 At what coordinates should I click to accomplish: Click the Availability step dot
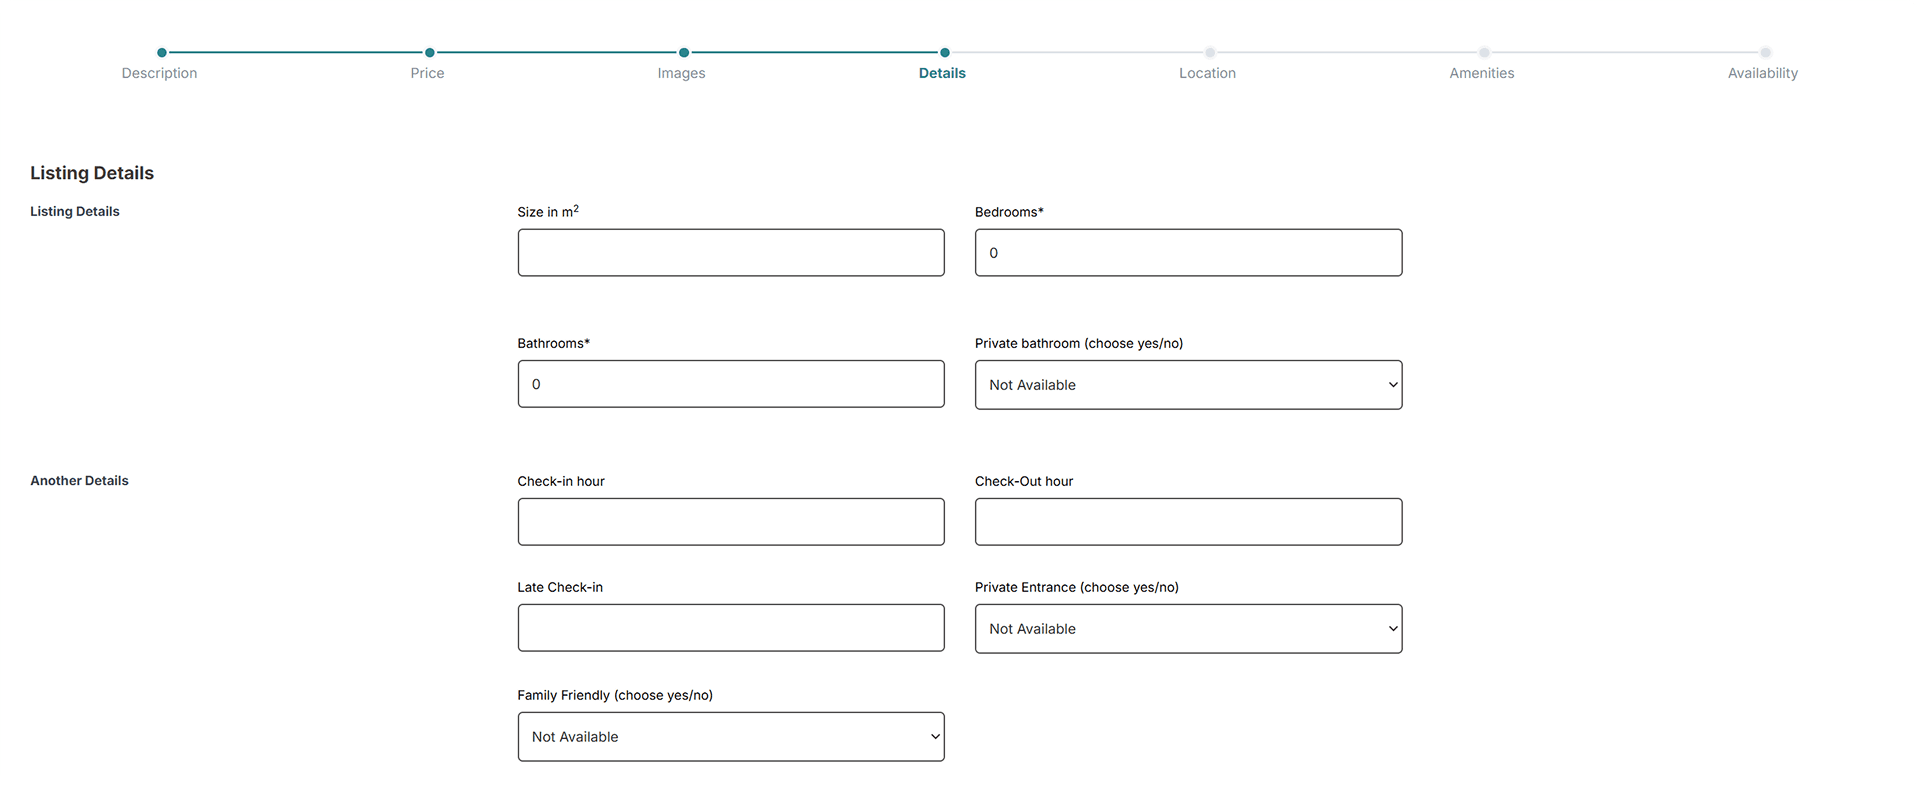click(1766, 52)
